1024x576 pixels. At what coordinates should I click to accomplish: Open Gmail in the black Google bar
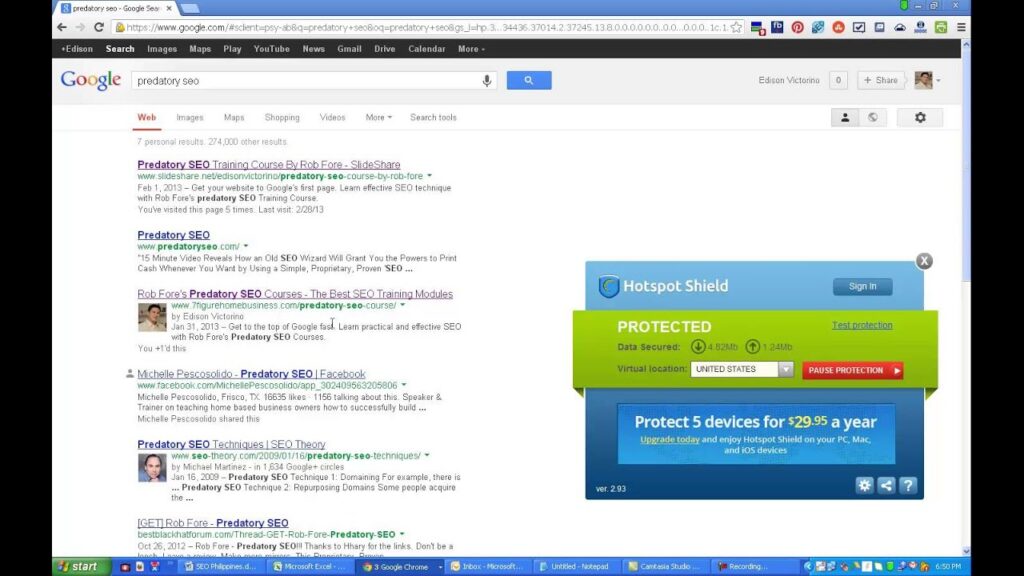(x=349, y=49)
